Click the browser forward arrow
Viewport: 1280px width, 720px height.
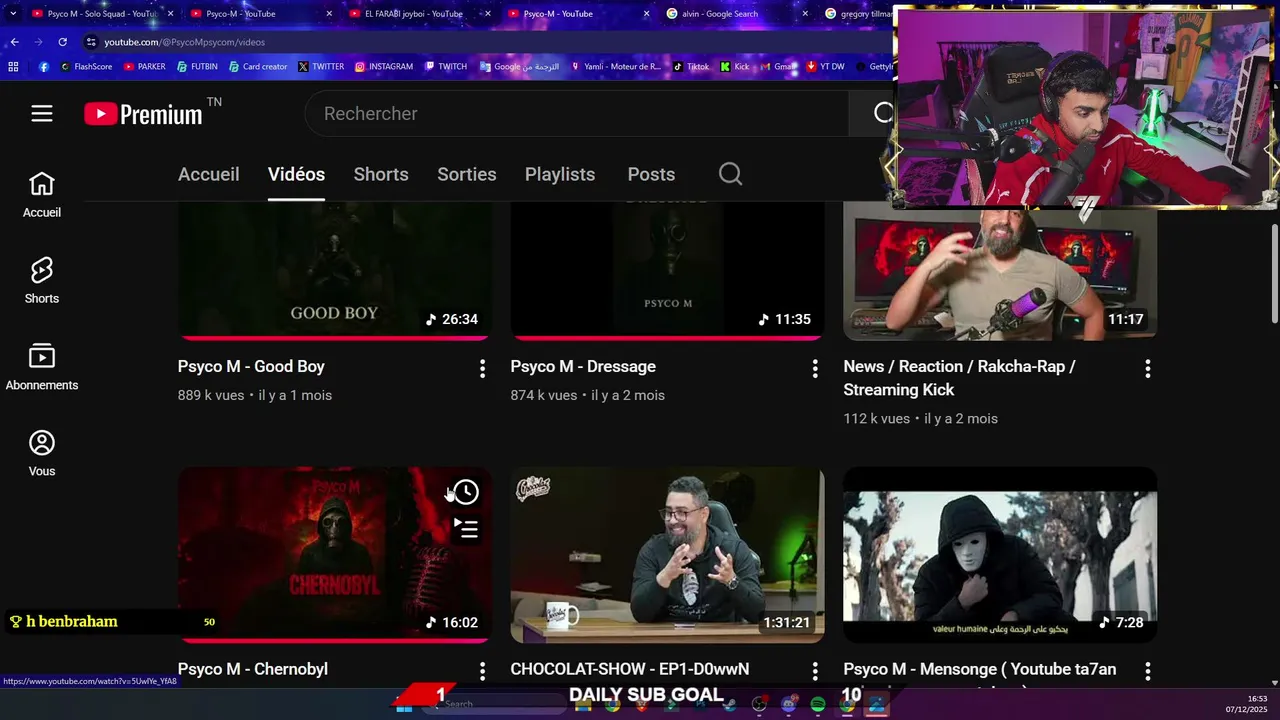click(x=38, y=42)
